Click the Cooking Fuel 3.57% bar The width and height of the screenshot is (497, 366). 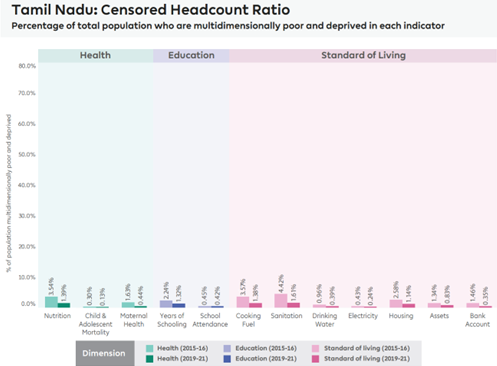(x=243, y=302)
